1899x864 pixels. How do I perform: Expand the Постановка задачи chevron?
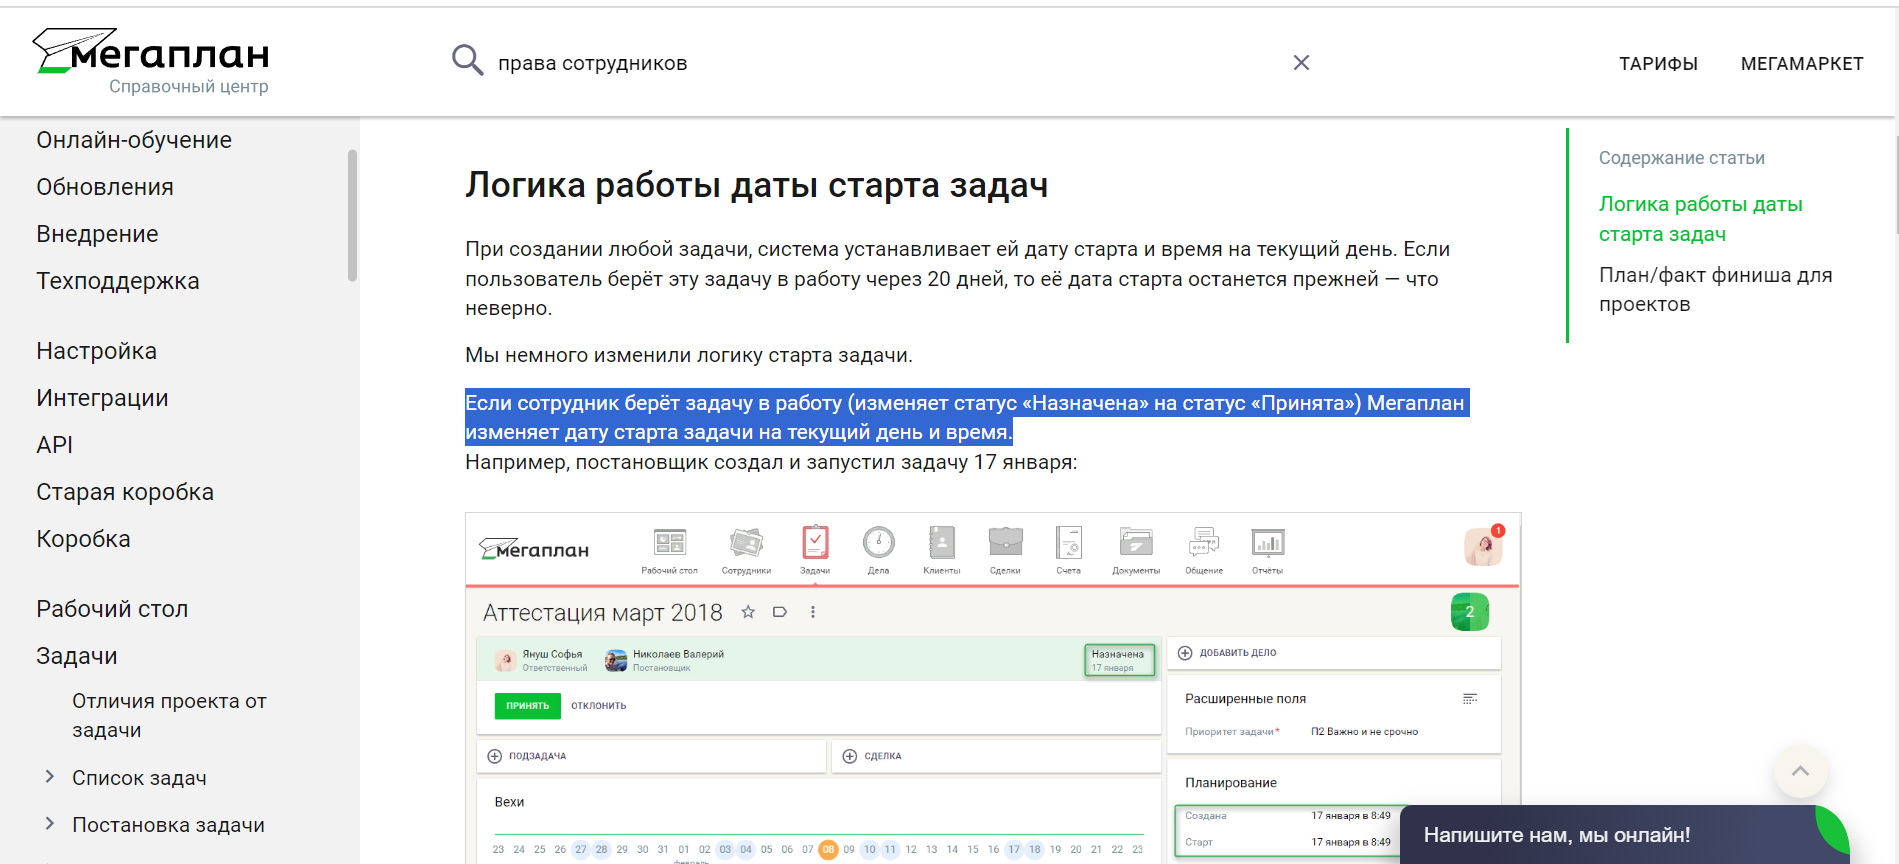[x=50, y=824]
